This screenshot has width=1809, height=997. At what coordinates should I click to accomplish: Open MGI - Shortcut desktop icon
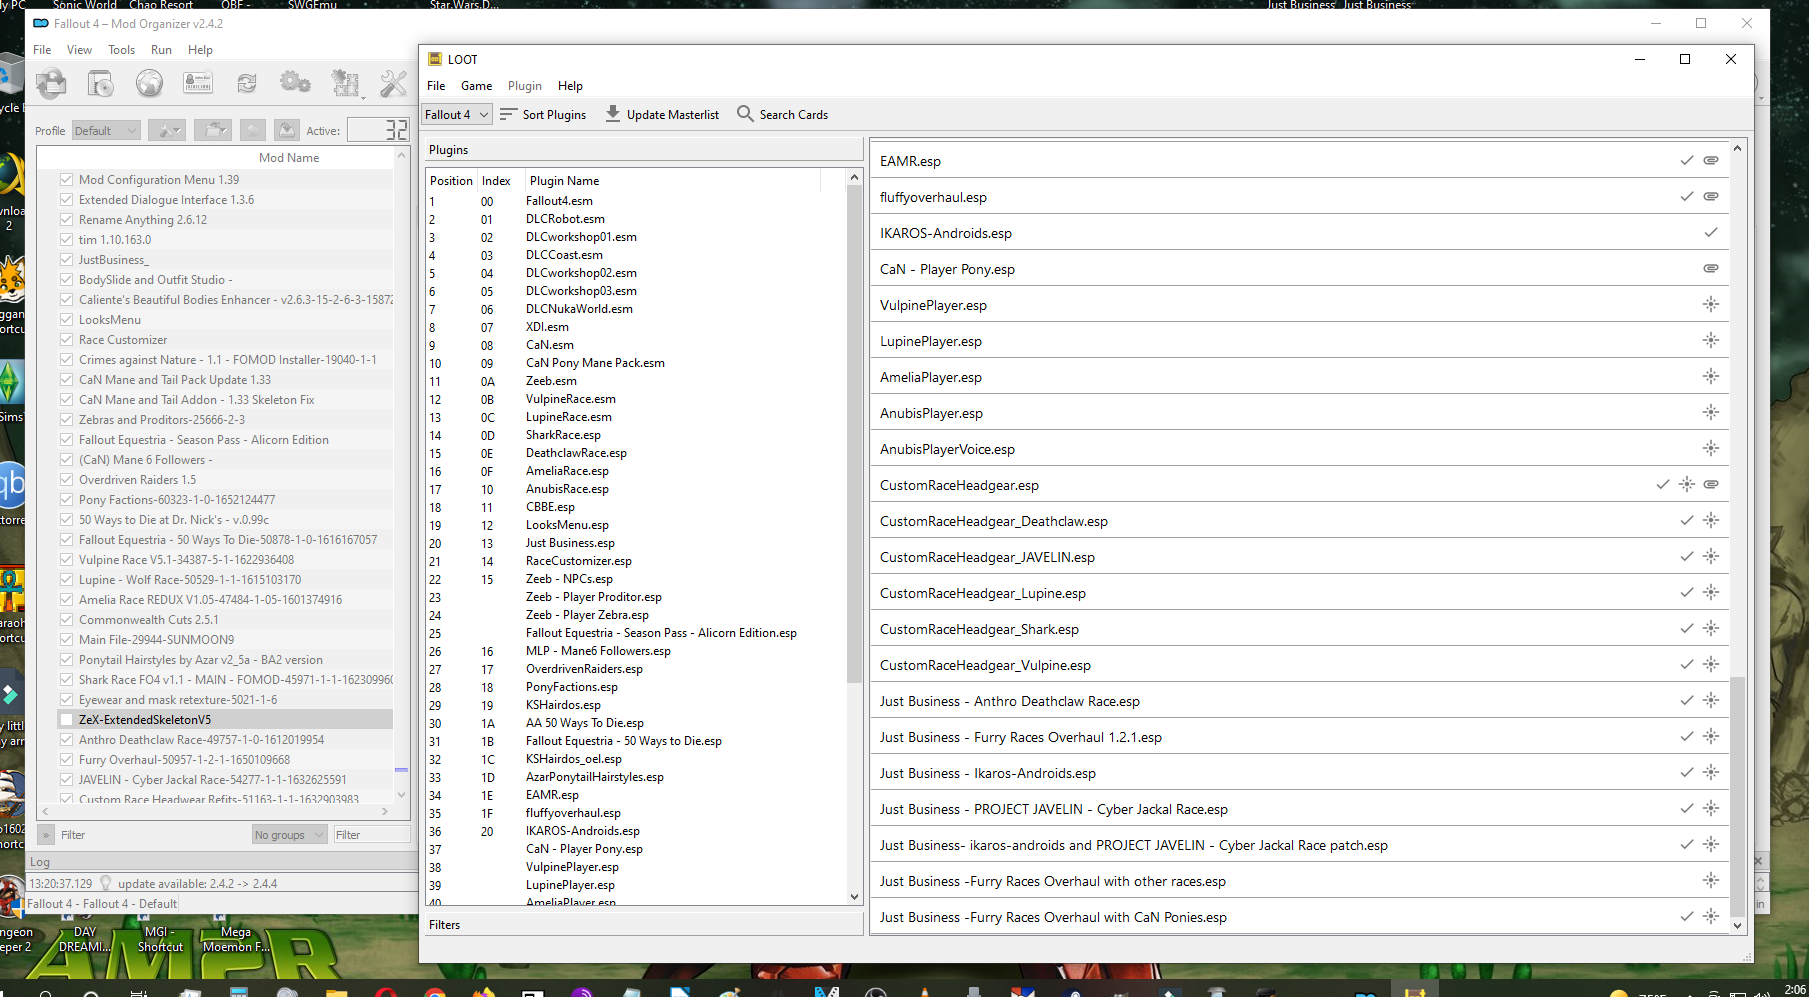click(160, 939)
